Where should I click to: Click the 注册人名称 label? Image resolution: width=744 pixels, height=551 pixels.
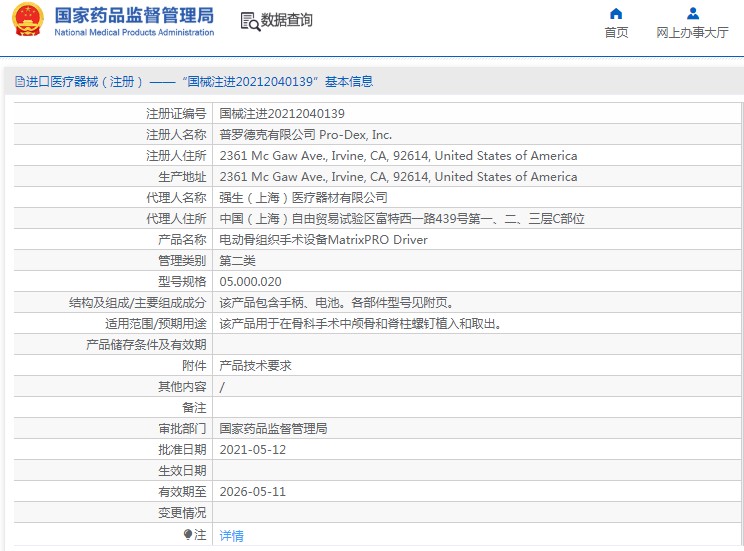[x=176, y=135]
